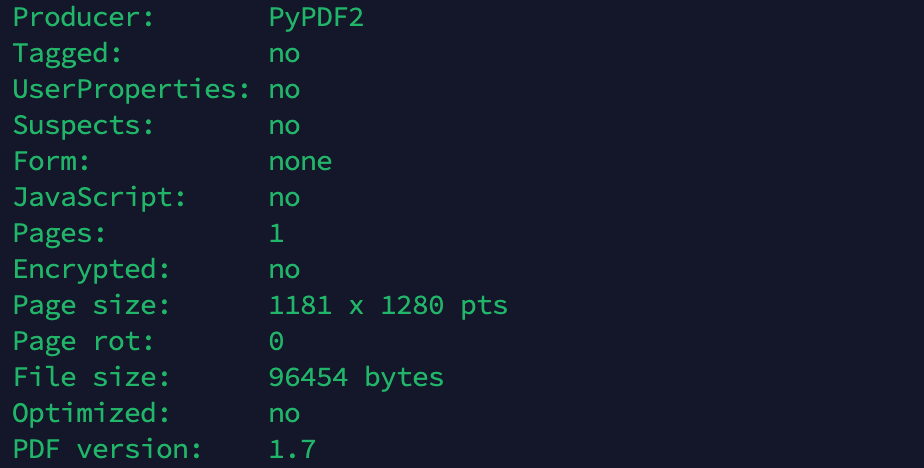This screenshot has height=468, width=924.
Task: Click the JavaScript label
Action: 99,198
